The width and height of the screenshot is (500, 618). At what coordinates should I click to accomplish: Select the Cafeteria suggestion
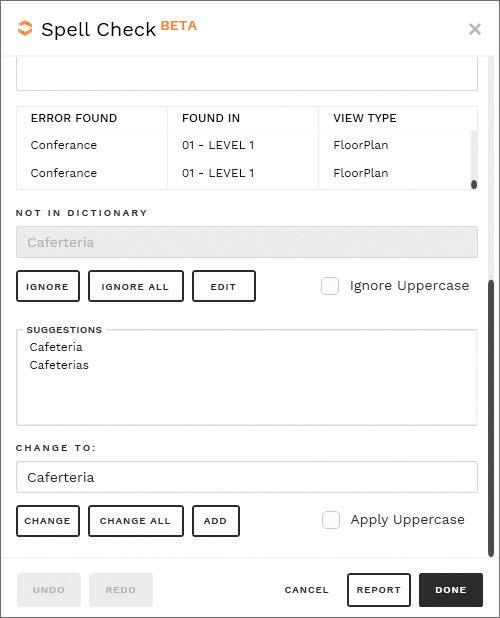click(56, 347)
